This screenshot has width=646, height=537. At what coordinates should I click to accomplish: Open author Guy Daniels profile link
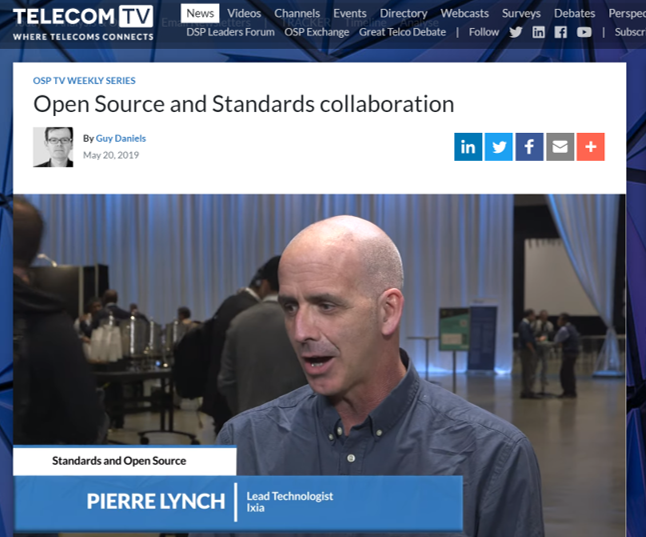121,138
